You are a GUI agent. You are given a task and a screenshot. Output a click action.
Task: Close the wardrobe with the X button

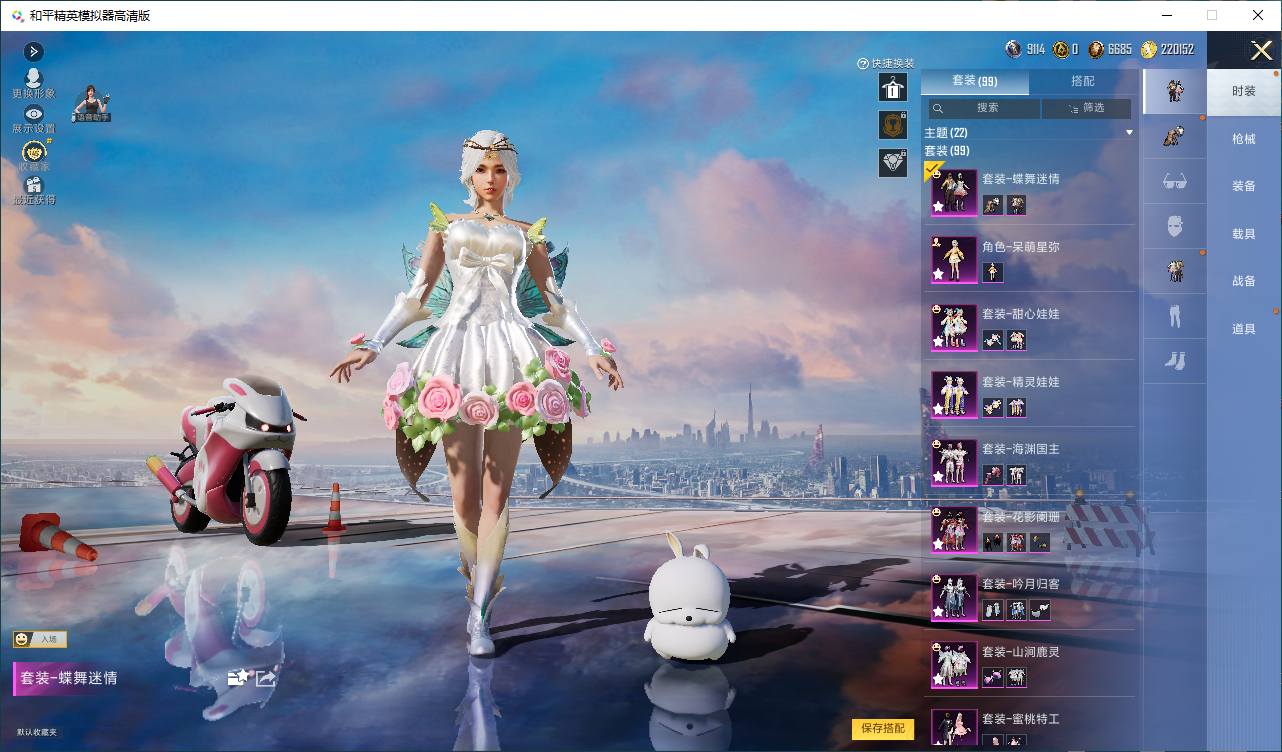1262,51
